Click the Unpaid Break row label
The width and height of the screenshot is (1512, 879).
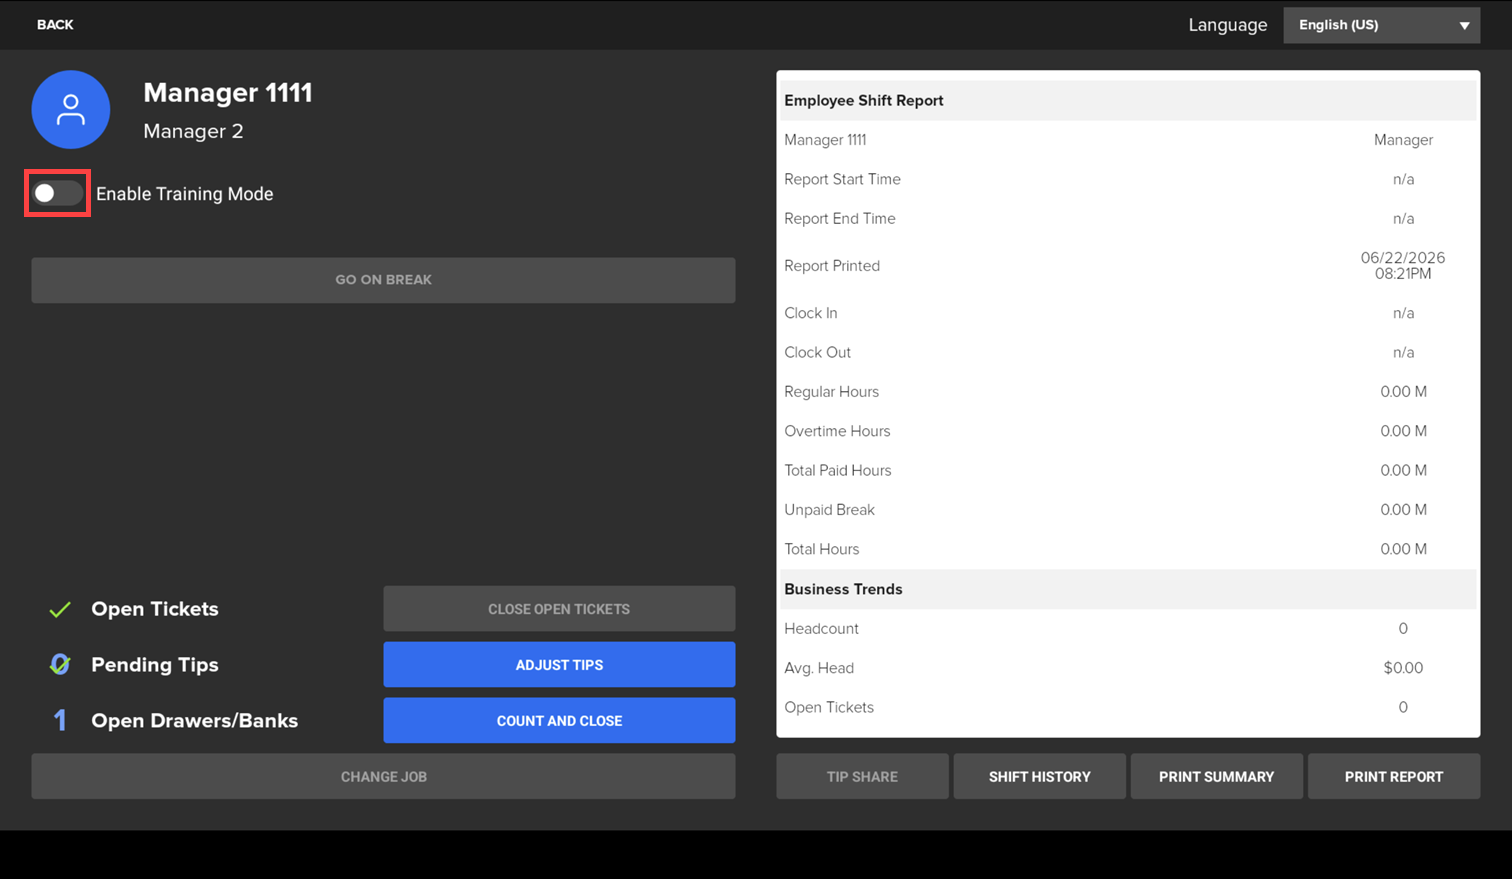[x=829, y=510]
